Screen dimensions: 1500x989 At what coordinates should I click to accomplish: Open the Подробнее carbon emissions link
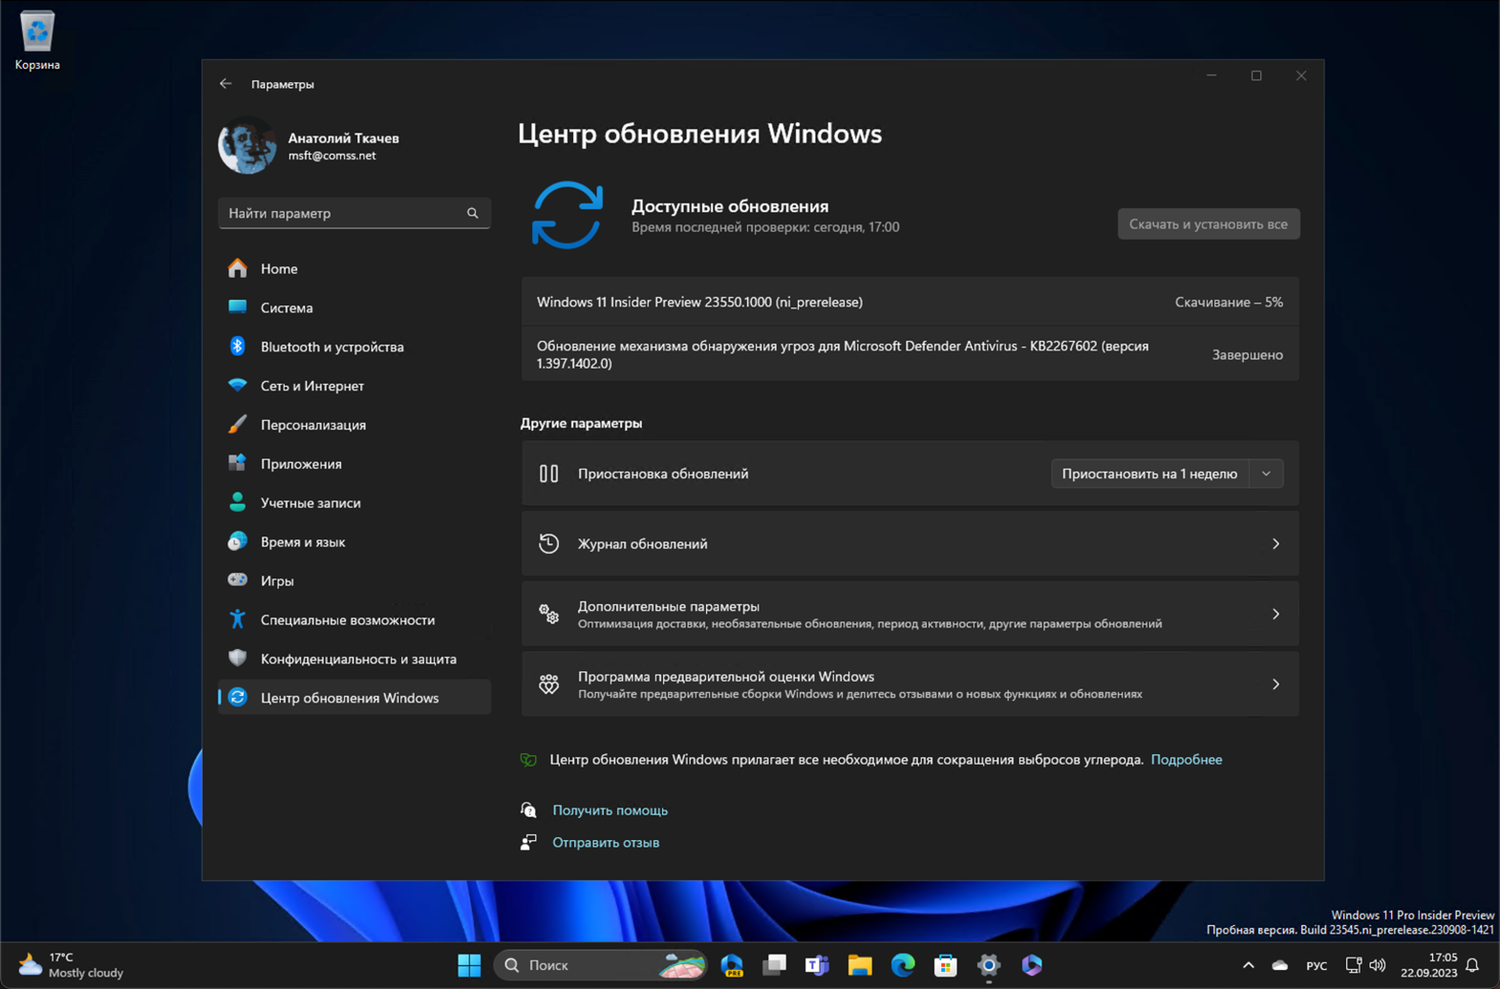coord(1186,759)
